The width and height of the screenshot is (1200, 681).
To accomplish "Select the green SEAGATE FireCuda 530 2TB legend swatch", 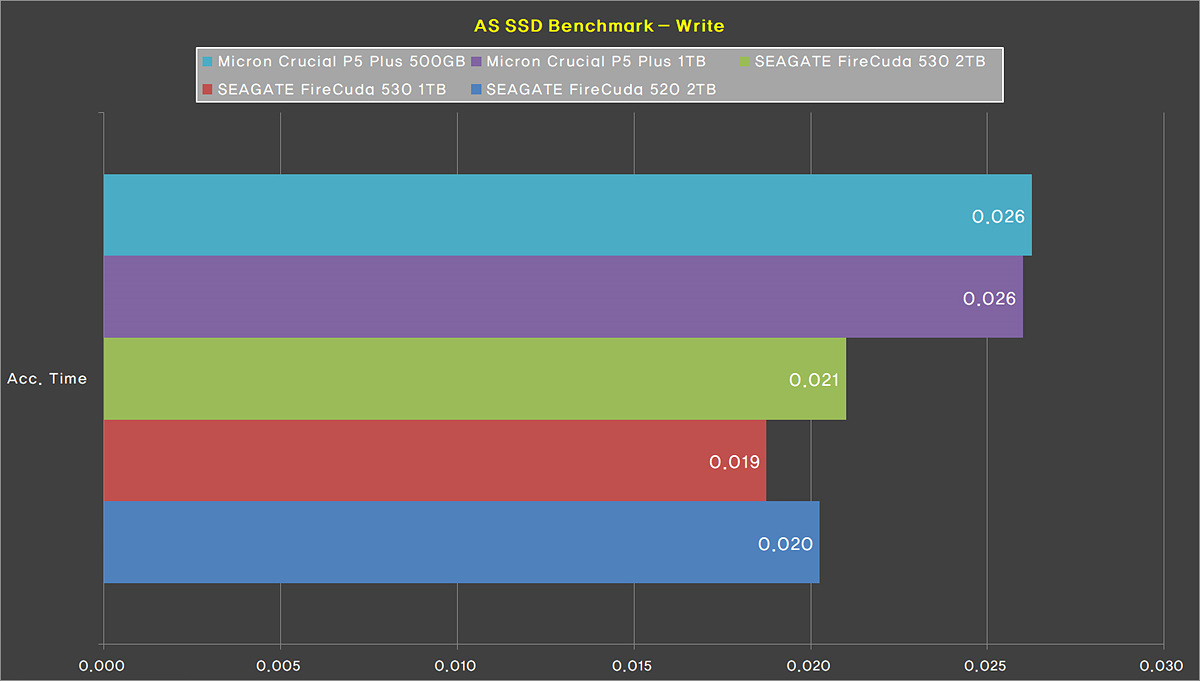I will coord(744,62).
